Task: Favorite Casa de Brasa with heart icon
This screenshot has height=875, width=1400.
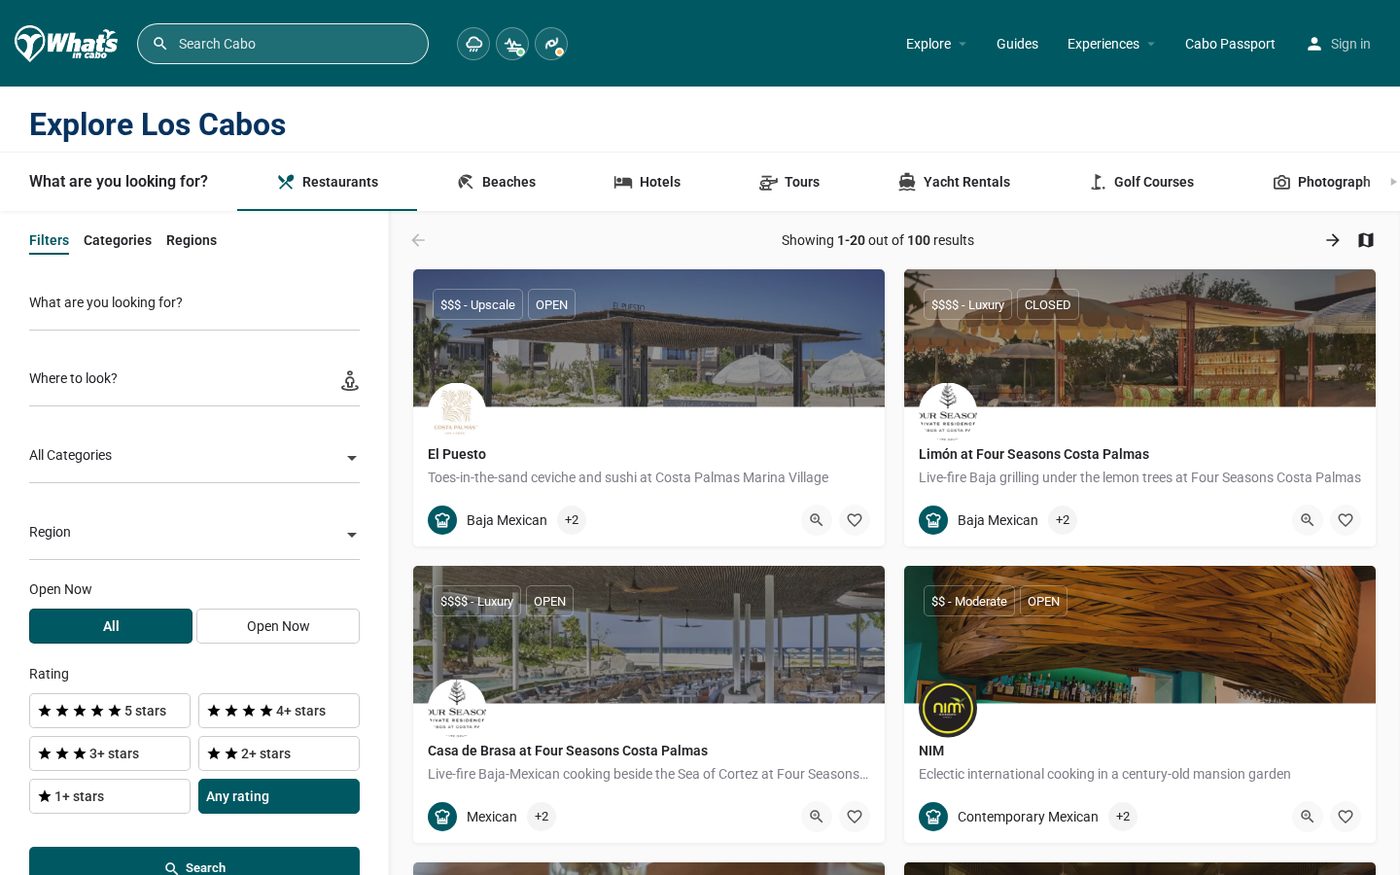Action: pos(855,817)
